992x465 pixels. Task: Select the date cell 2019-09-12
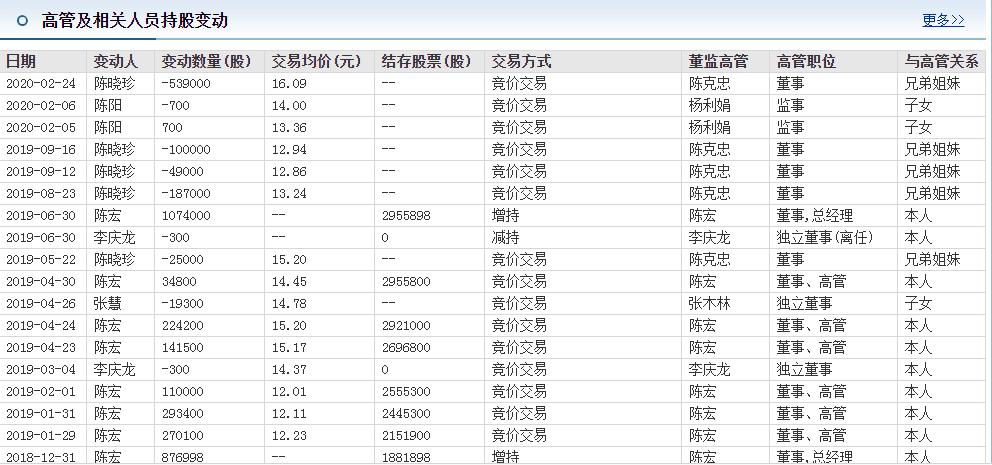pyautogui.click(x=40, y=171)
